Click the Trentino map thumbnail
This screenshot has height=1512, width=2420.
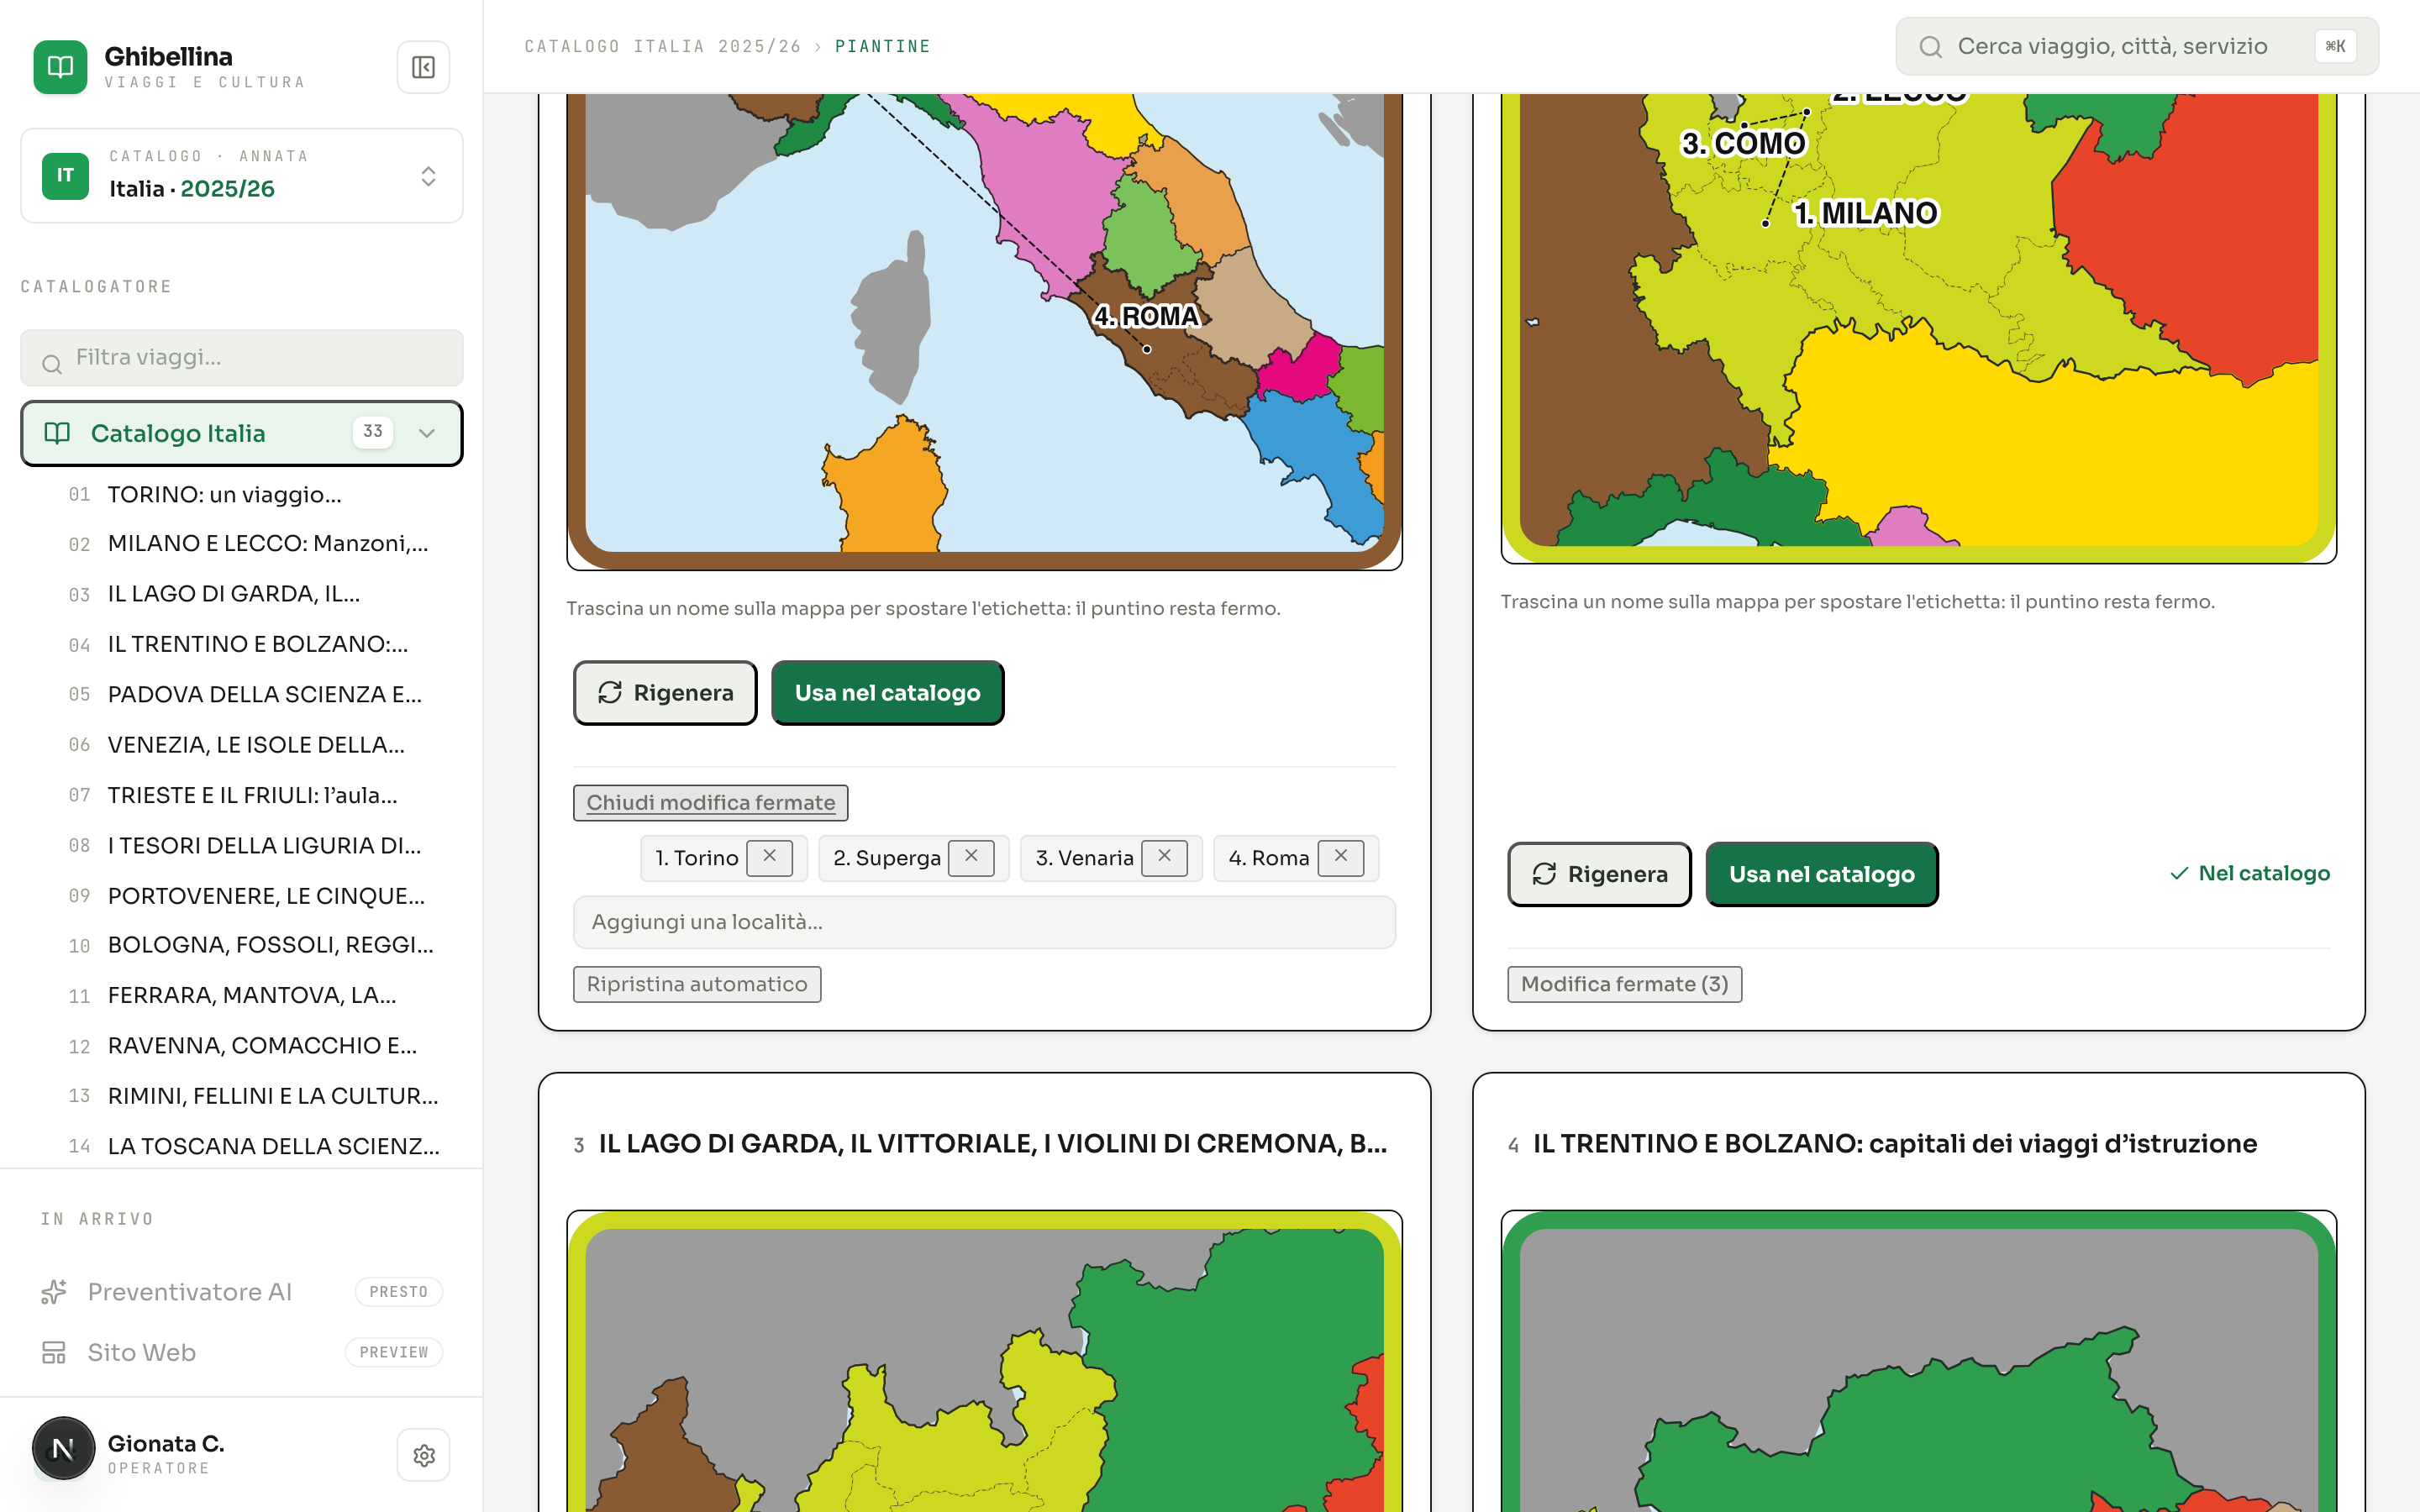click(x=1918, y=1361)
